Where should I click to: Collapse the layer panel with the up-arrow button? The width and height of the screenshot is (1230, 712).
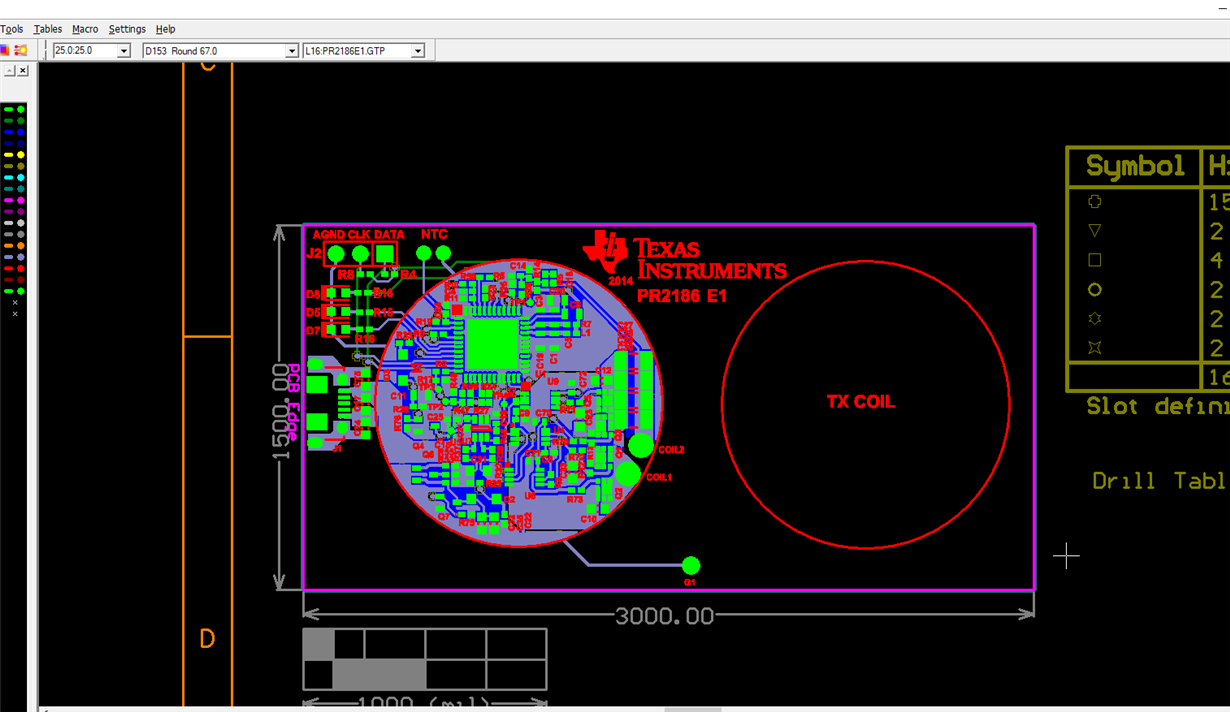point(9,71)
